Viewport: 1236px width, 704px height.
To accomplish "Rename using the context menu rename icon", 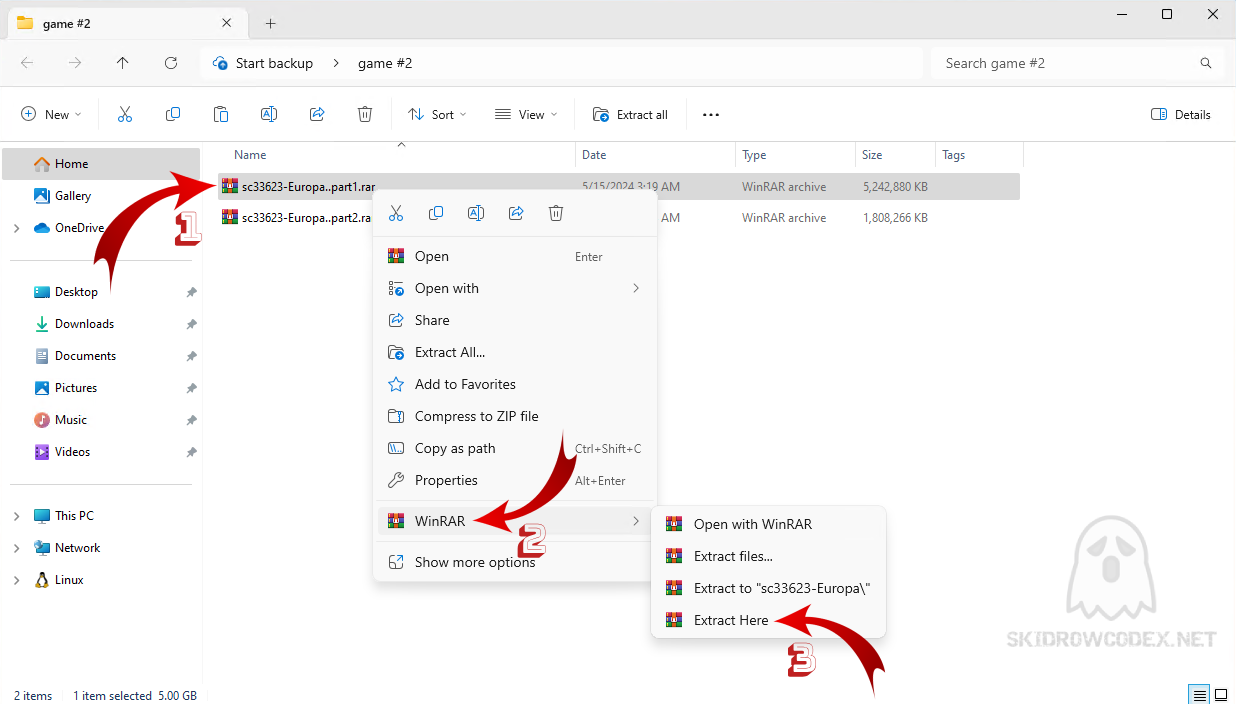I will tap(476, 213).
